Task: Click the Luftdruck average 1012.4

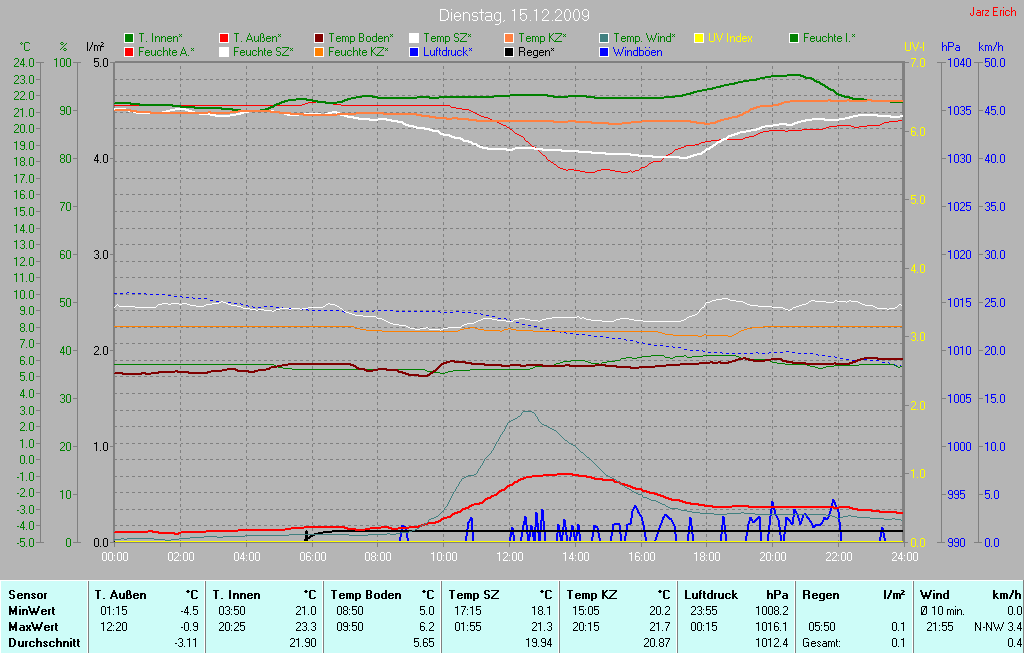Action: 772,643
